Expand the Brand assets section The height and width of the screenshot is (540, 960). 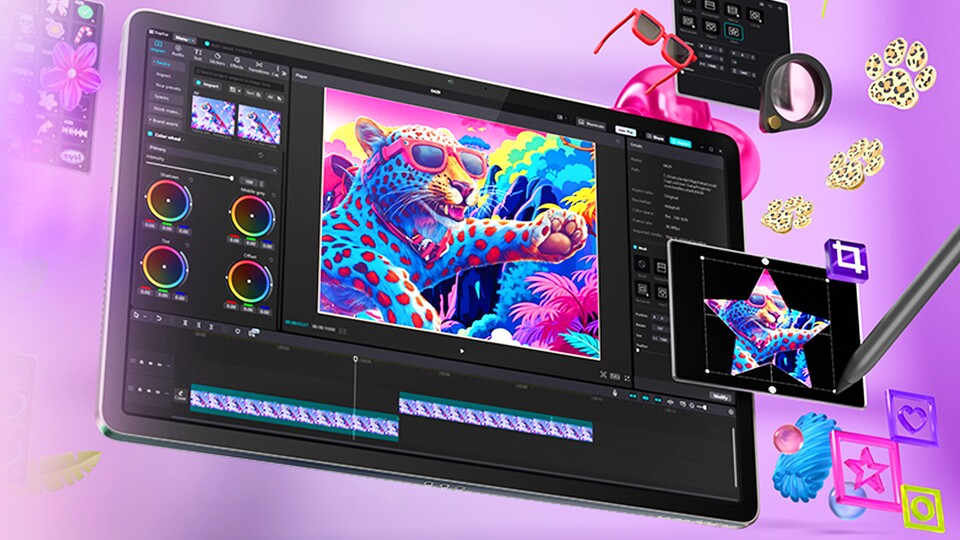pos(163,122)
